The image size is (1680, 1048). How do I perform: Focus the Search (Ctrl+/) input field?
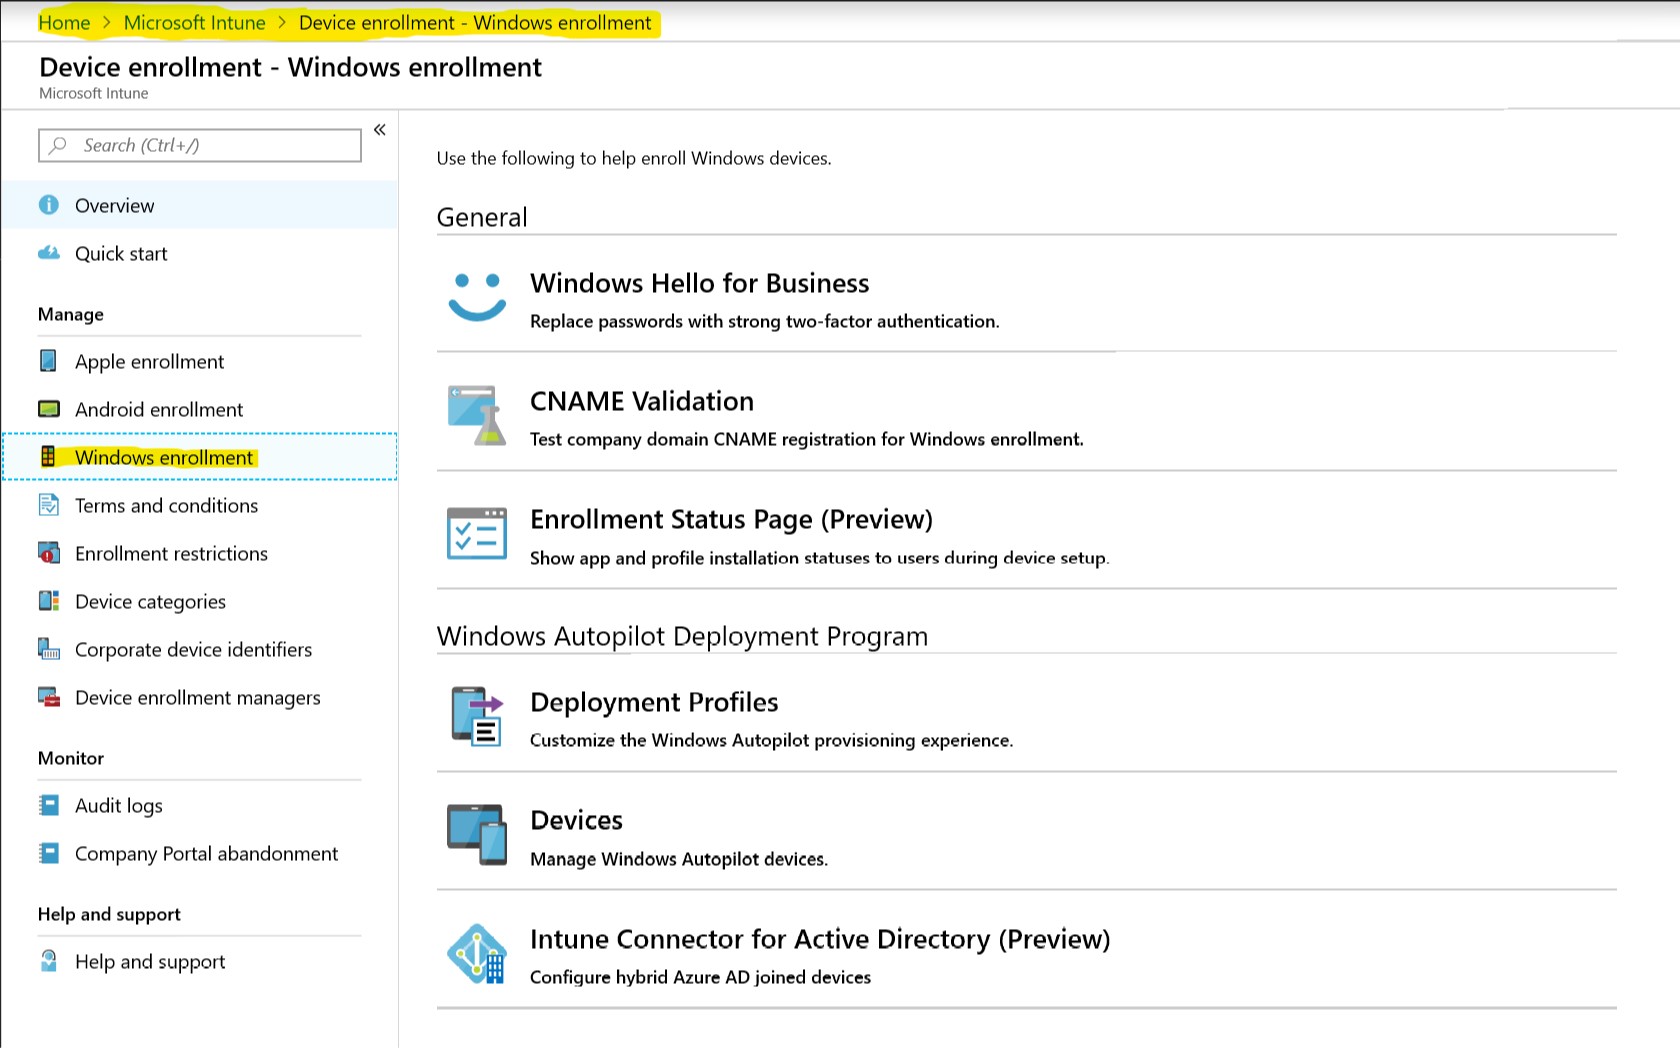tap(200, 145)
